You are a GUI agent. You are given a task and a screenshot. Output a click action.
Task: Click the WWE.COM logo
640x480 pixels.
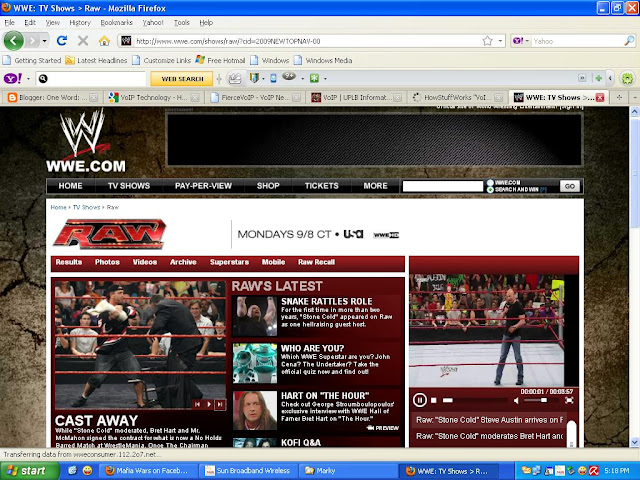[x=86, y=141]
